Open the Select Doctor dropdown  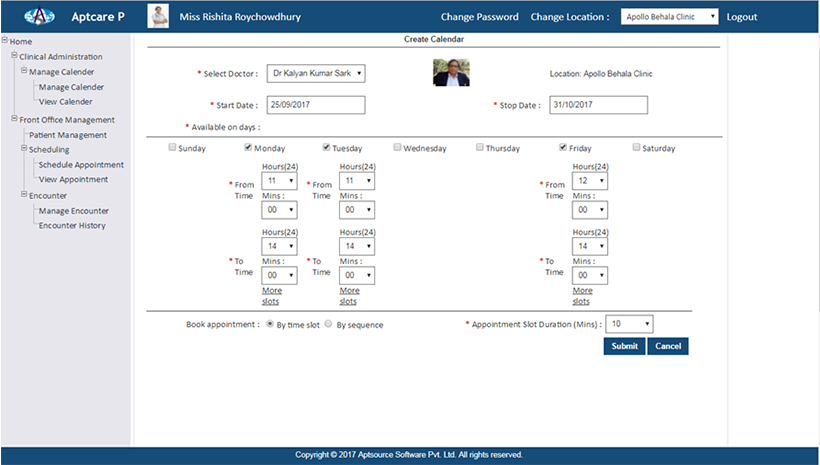pos(315,73)
